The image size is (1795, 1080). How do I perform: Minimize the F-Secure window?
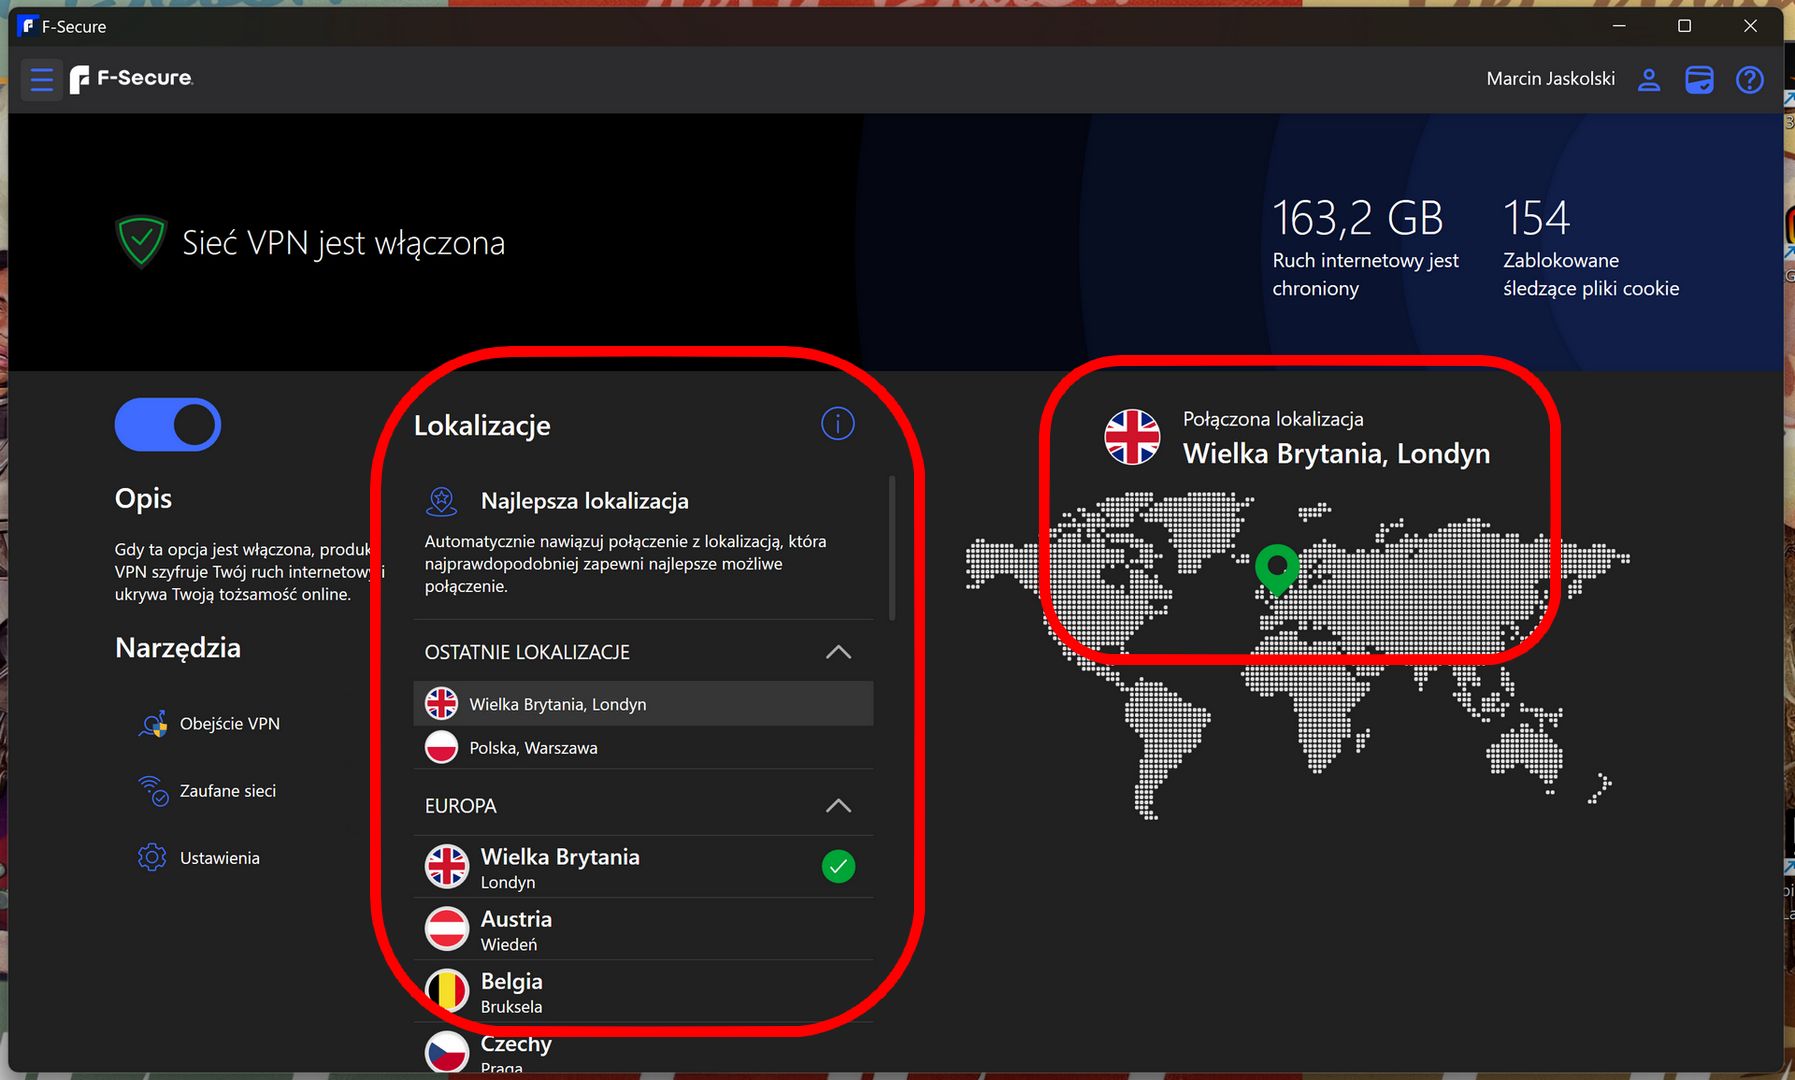pos(1619,26)
